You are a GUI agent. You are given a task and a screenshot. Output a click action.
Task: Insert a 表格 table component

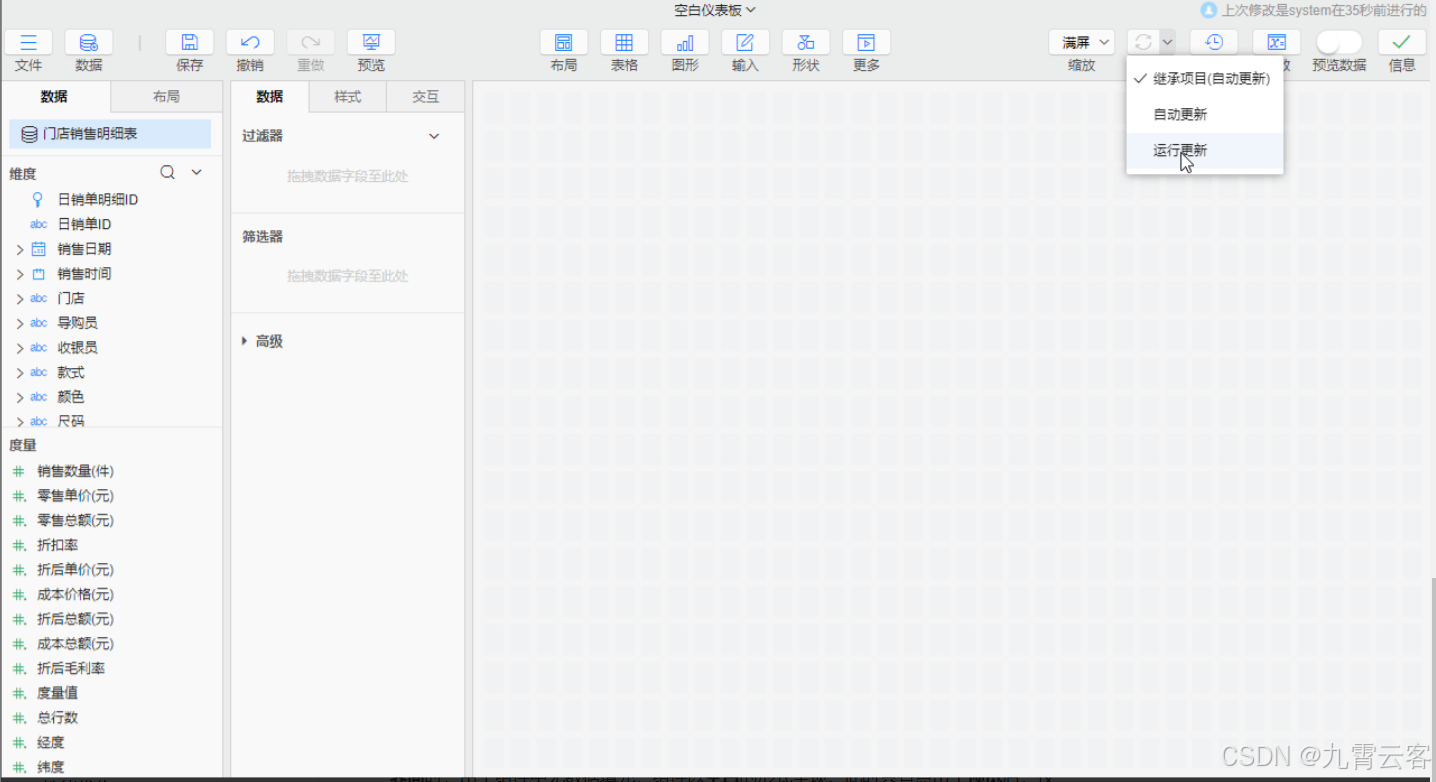click(624, 42)
